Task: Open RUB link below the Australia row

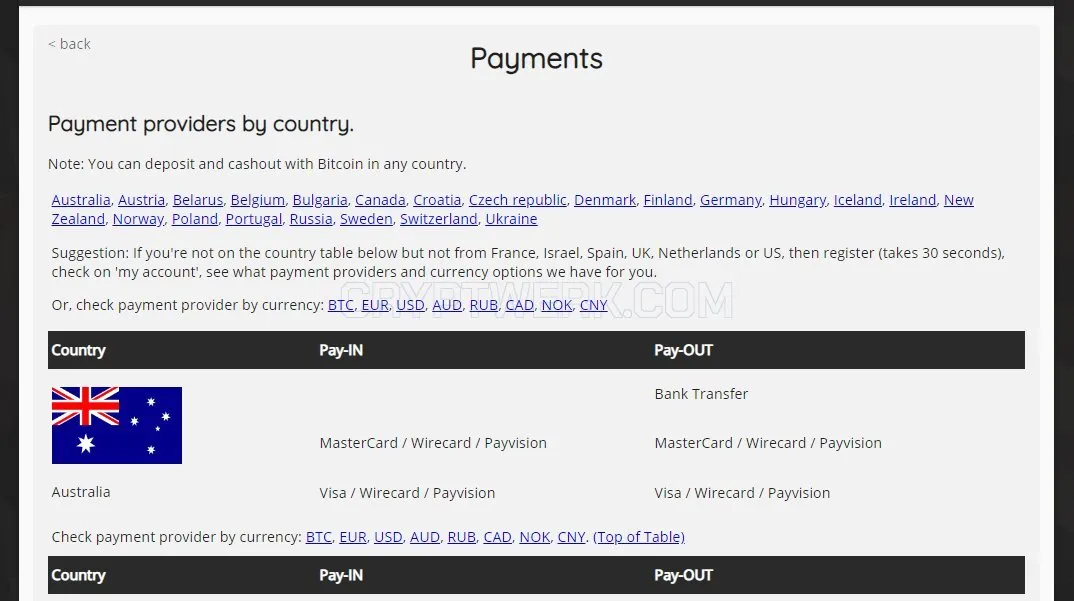Action: pyautogui.click(x=462, y=537)
